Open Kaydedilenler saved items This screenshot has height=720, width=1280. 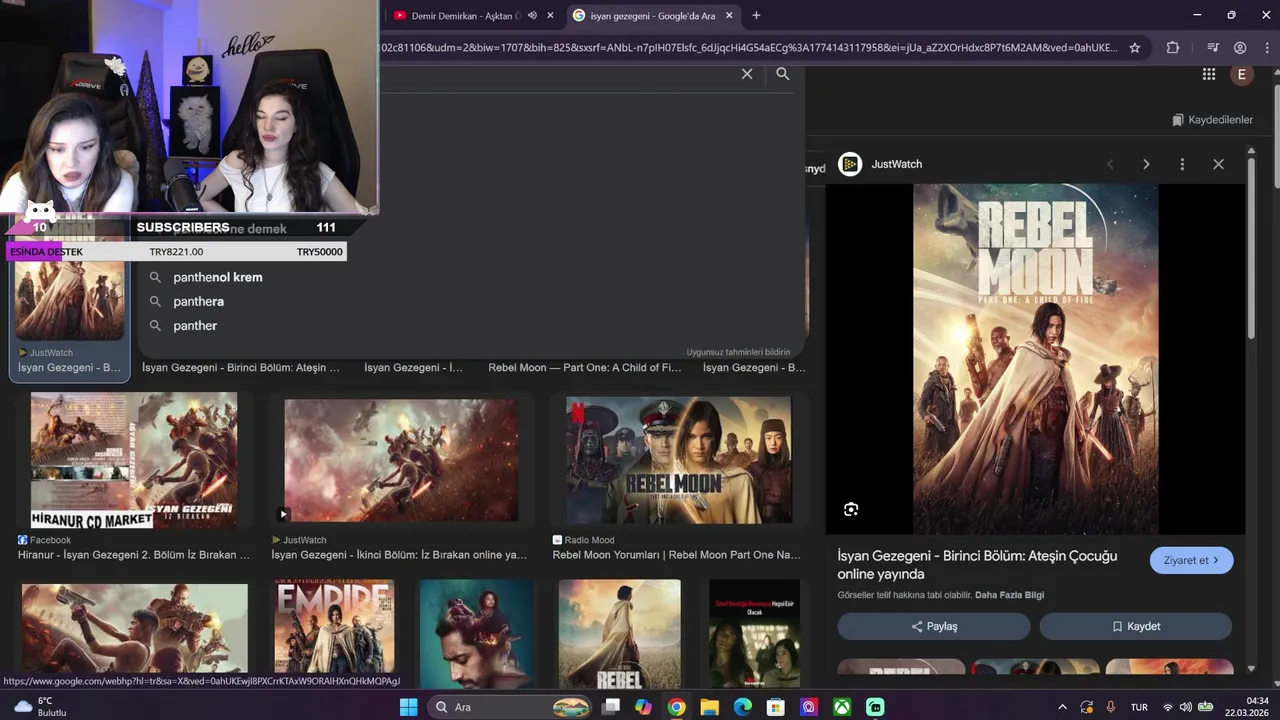click(1212, 120)
